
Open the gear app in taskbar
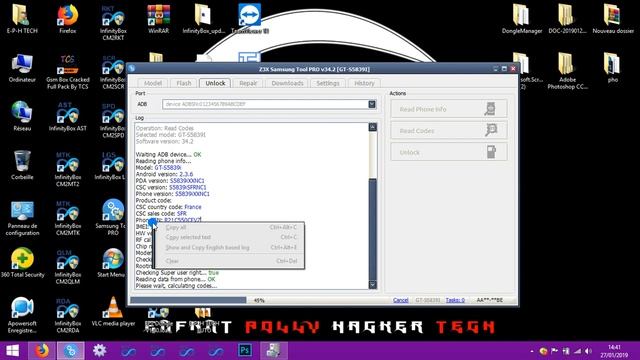99,351
